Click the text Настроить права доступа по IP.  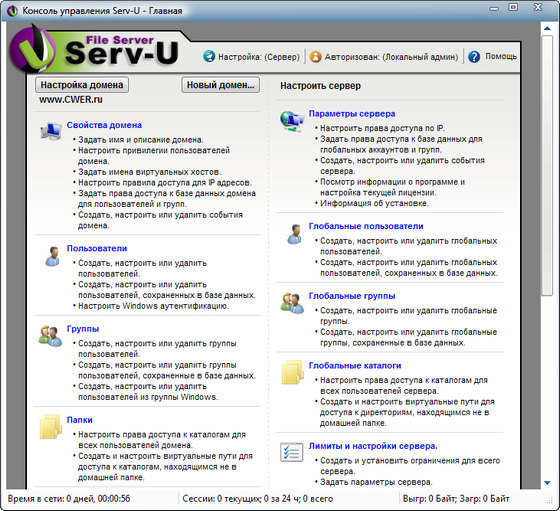(382, 128)
